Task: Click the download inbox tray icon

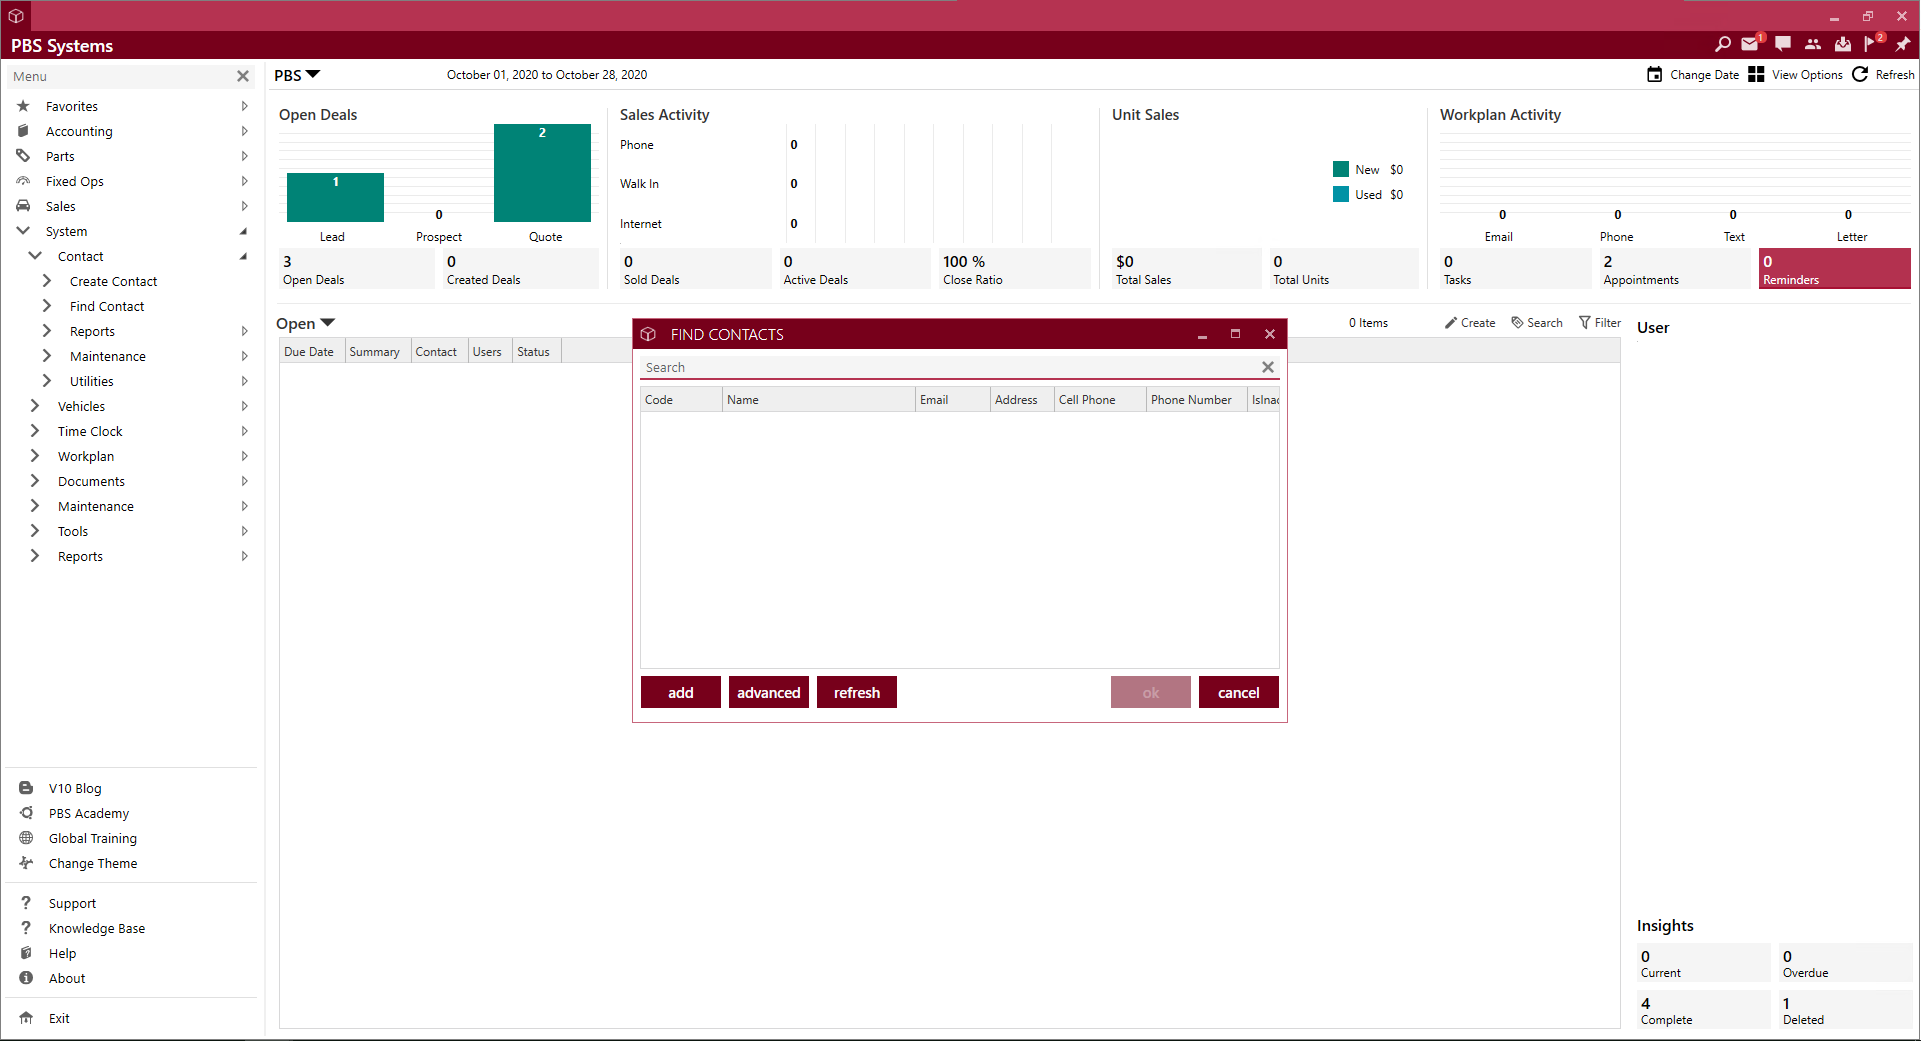Action: [1843, 45]
